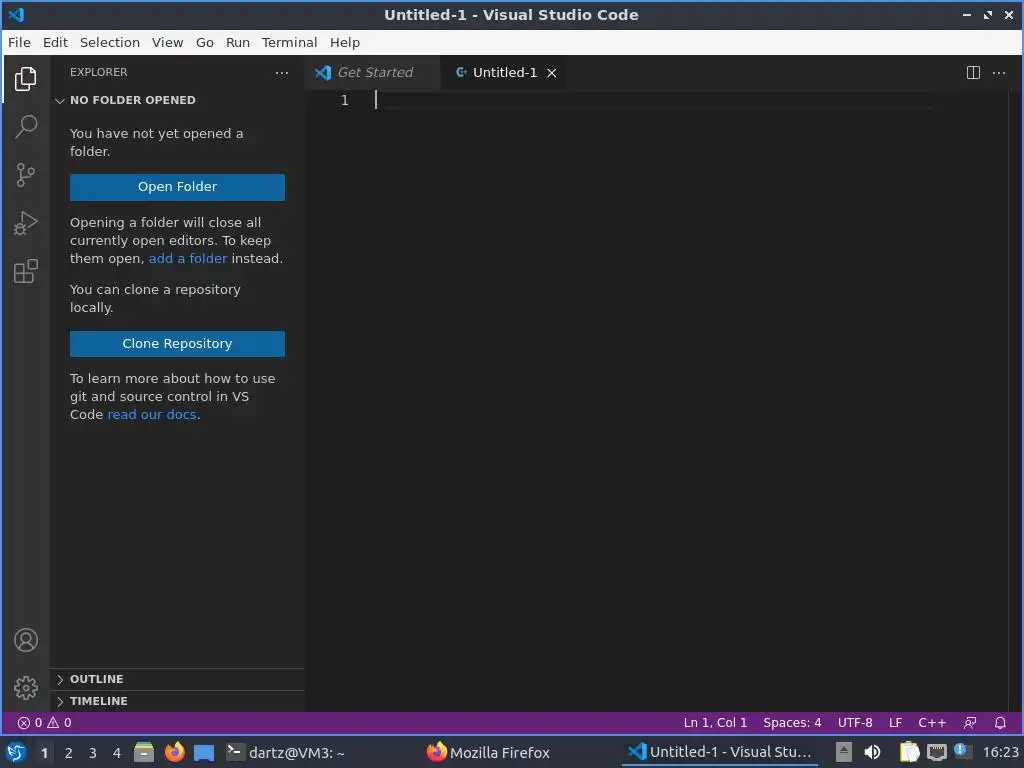Switch to workspace 4
The height and width of the screenshot is (768, 1024).
(x=117, y=753)
